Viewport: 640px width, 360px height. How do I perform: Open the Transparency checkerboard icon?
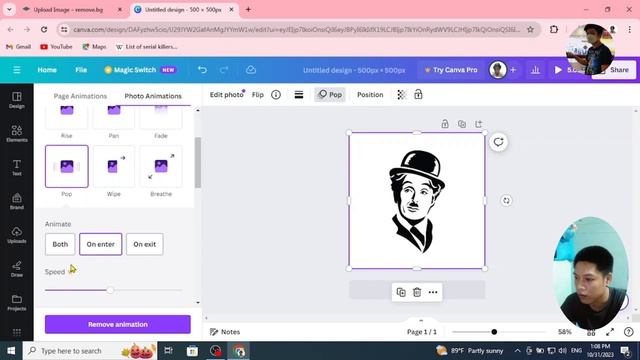[401, 95]
